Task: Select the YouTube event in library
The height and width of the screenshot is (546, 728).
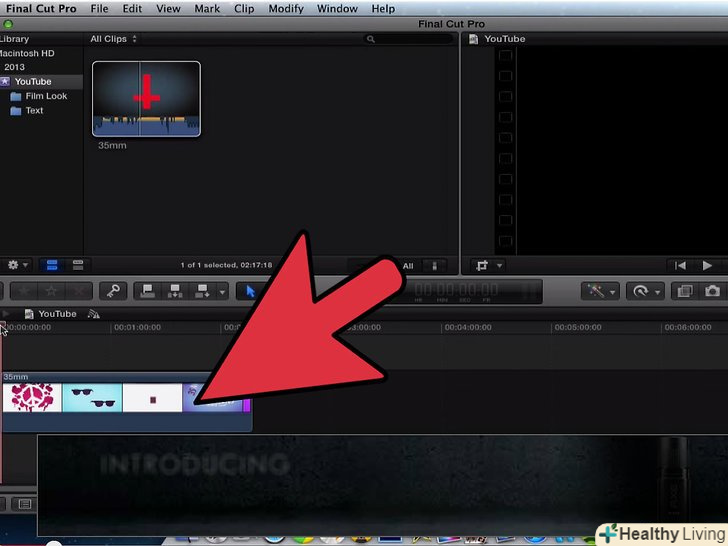Action: coord(41,82)
